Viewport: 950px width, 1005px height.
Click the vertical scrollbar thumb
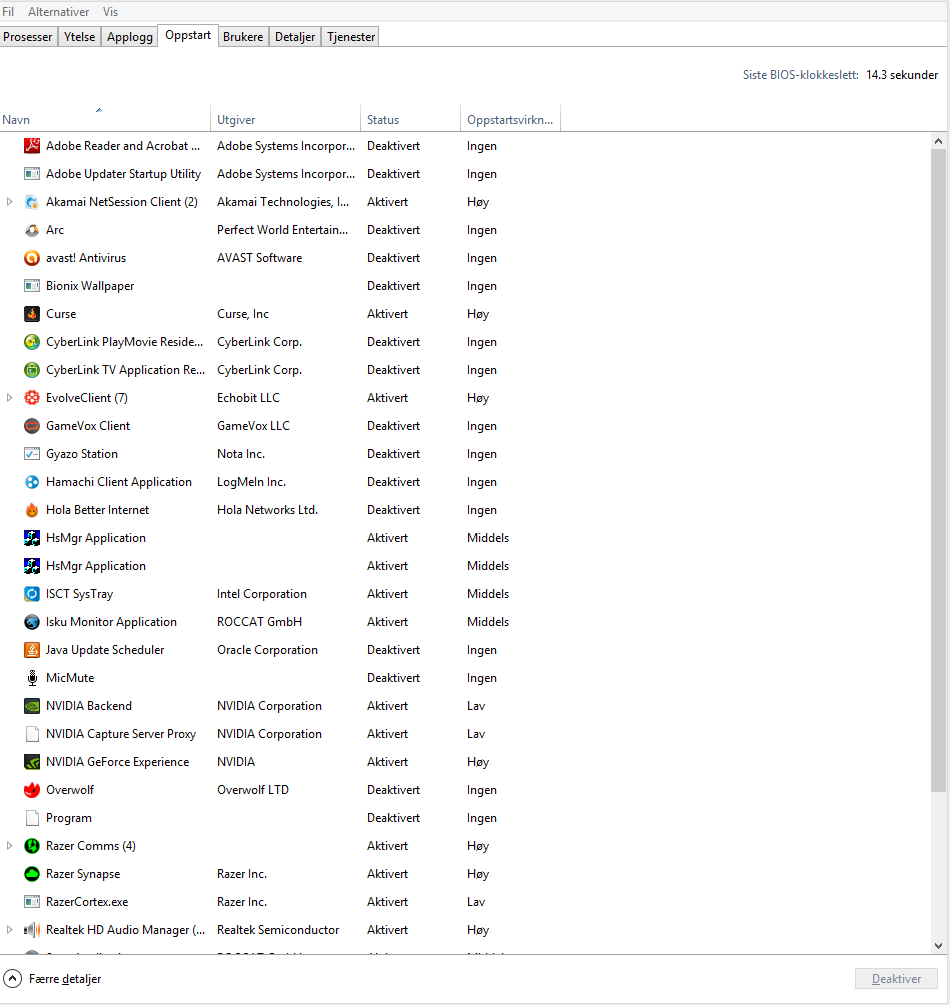click(938, 471)
